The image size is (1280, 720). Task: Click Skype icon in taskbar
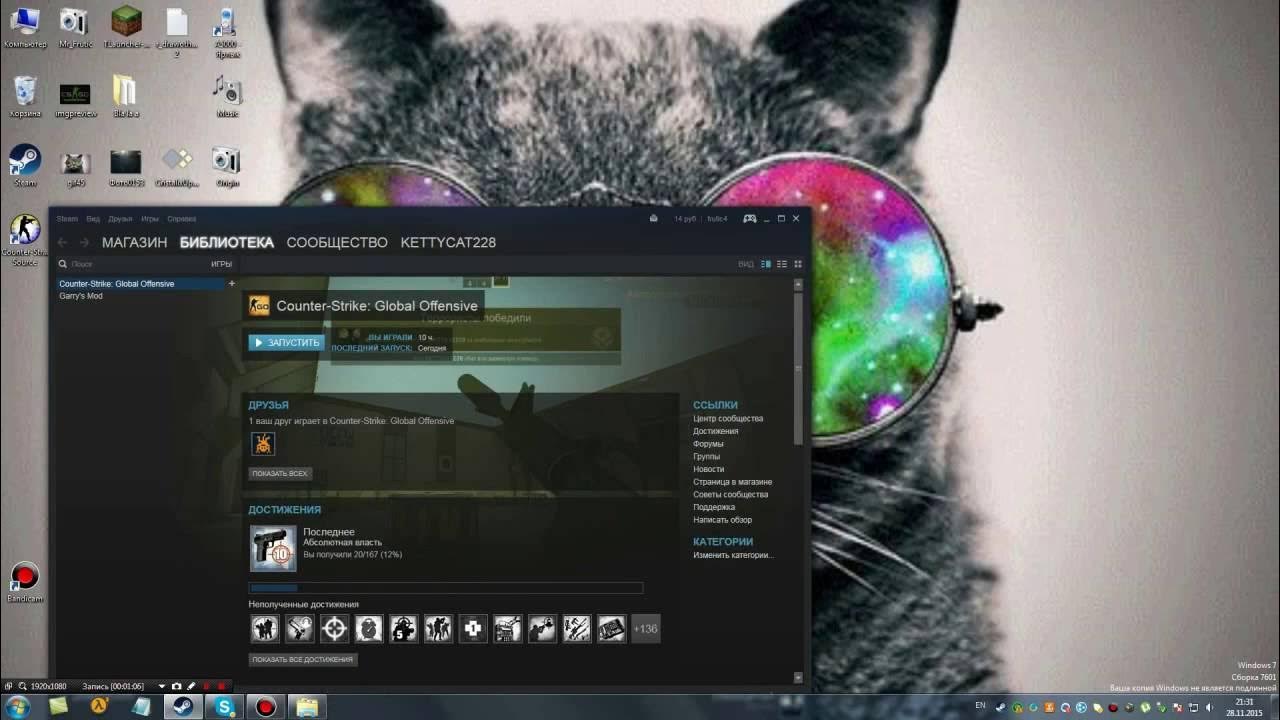click(224, 707)
